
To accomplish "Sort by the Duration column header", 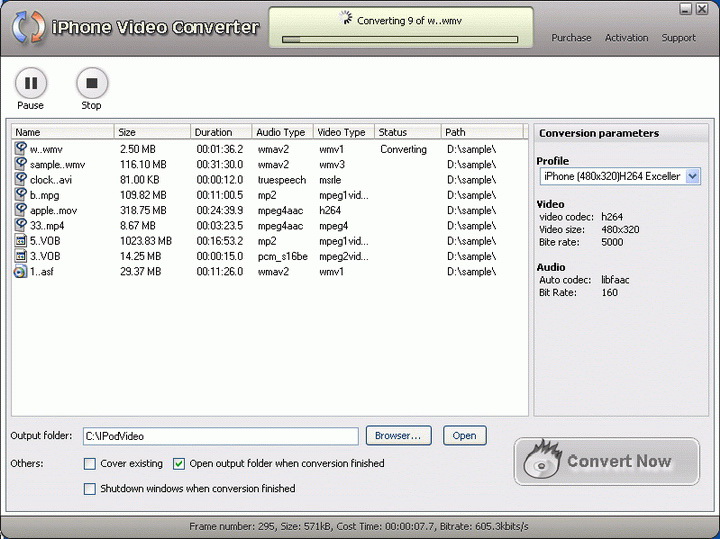I will (221, 132).
